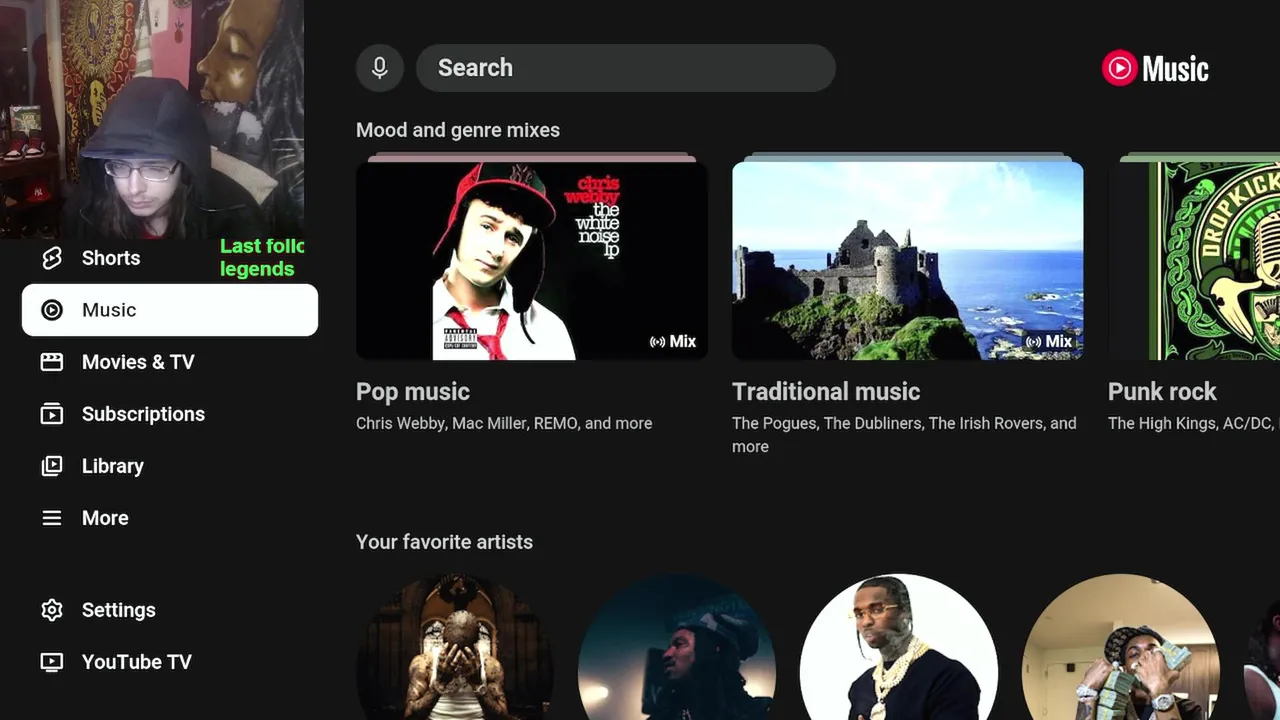Select the first favorite artist circle

click(455, 650)
